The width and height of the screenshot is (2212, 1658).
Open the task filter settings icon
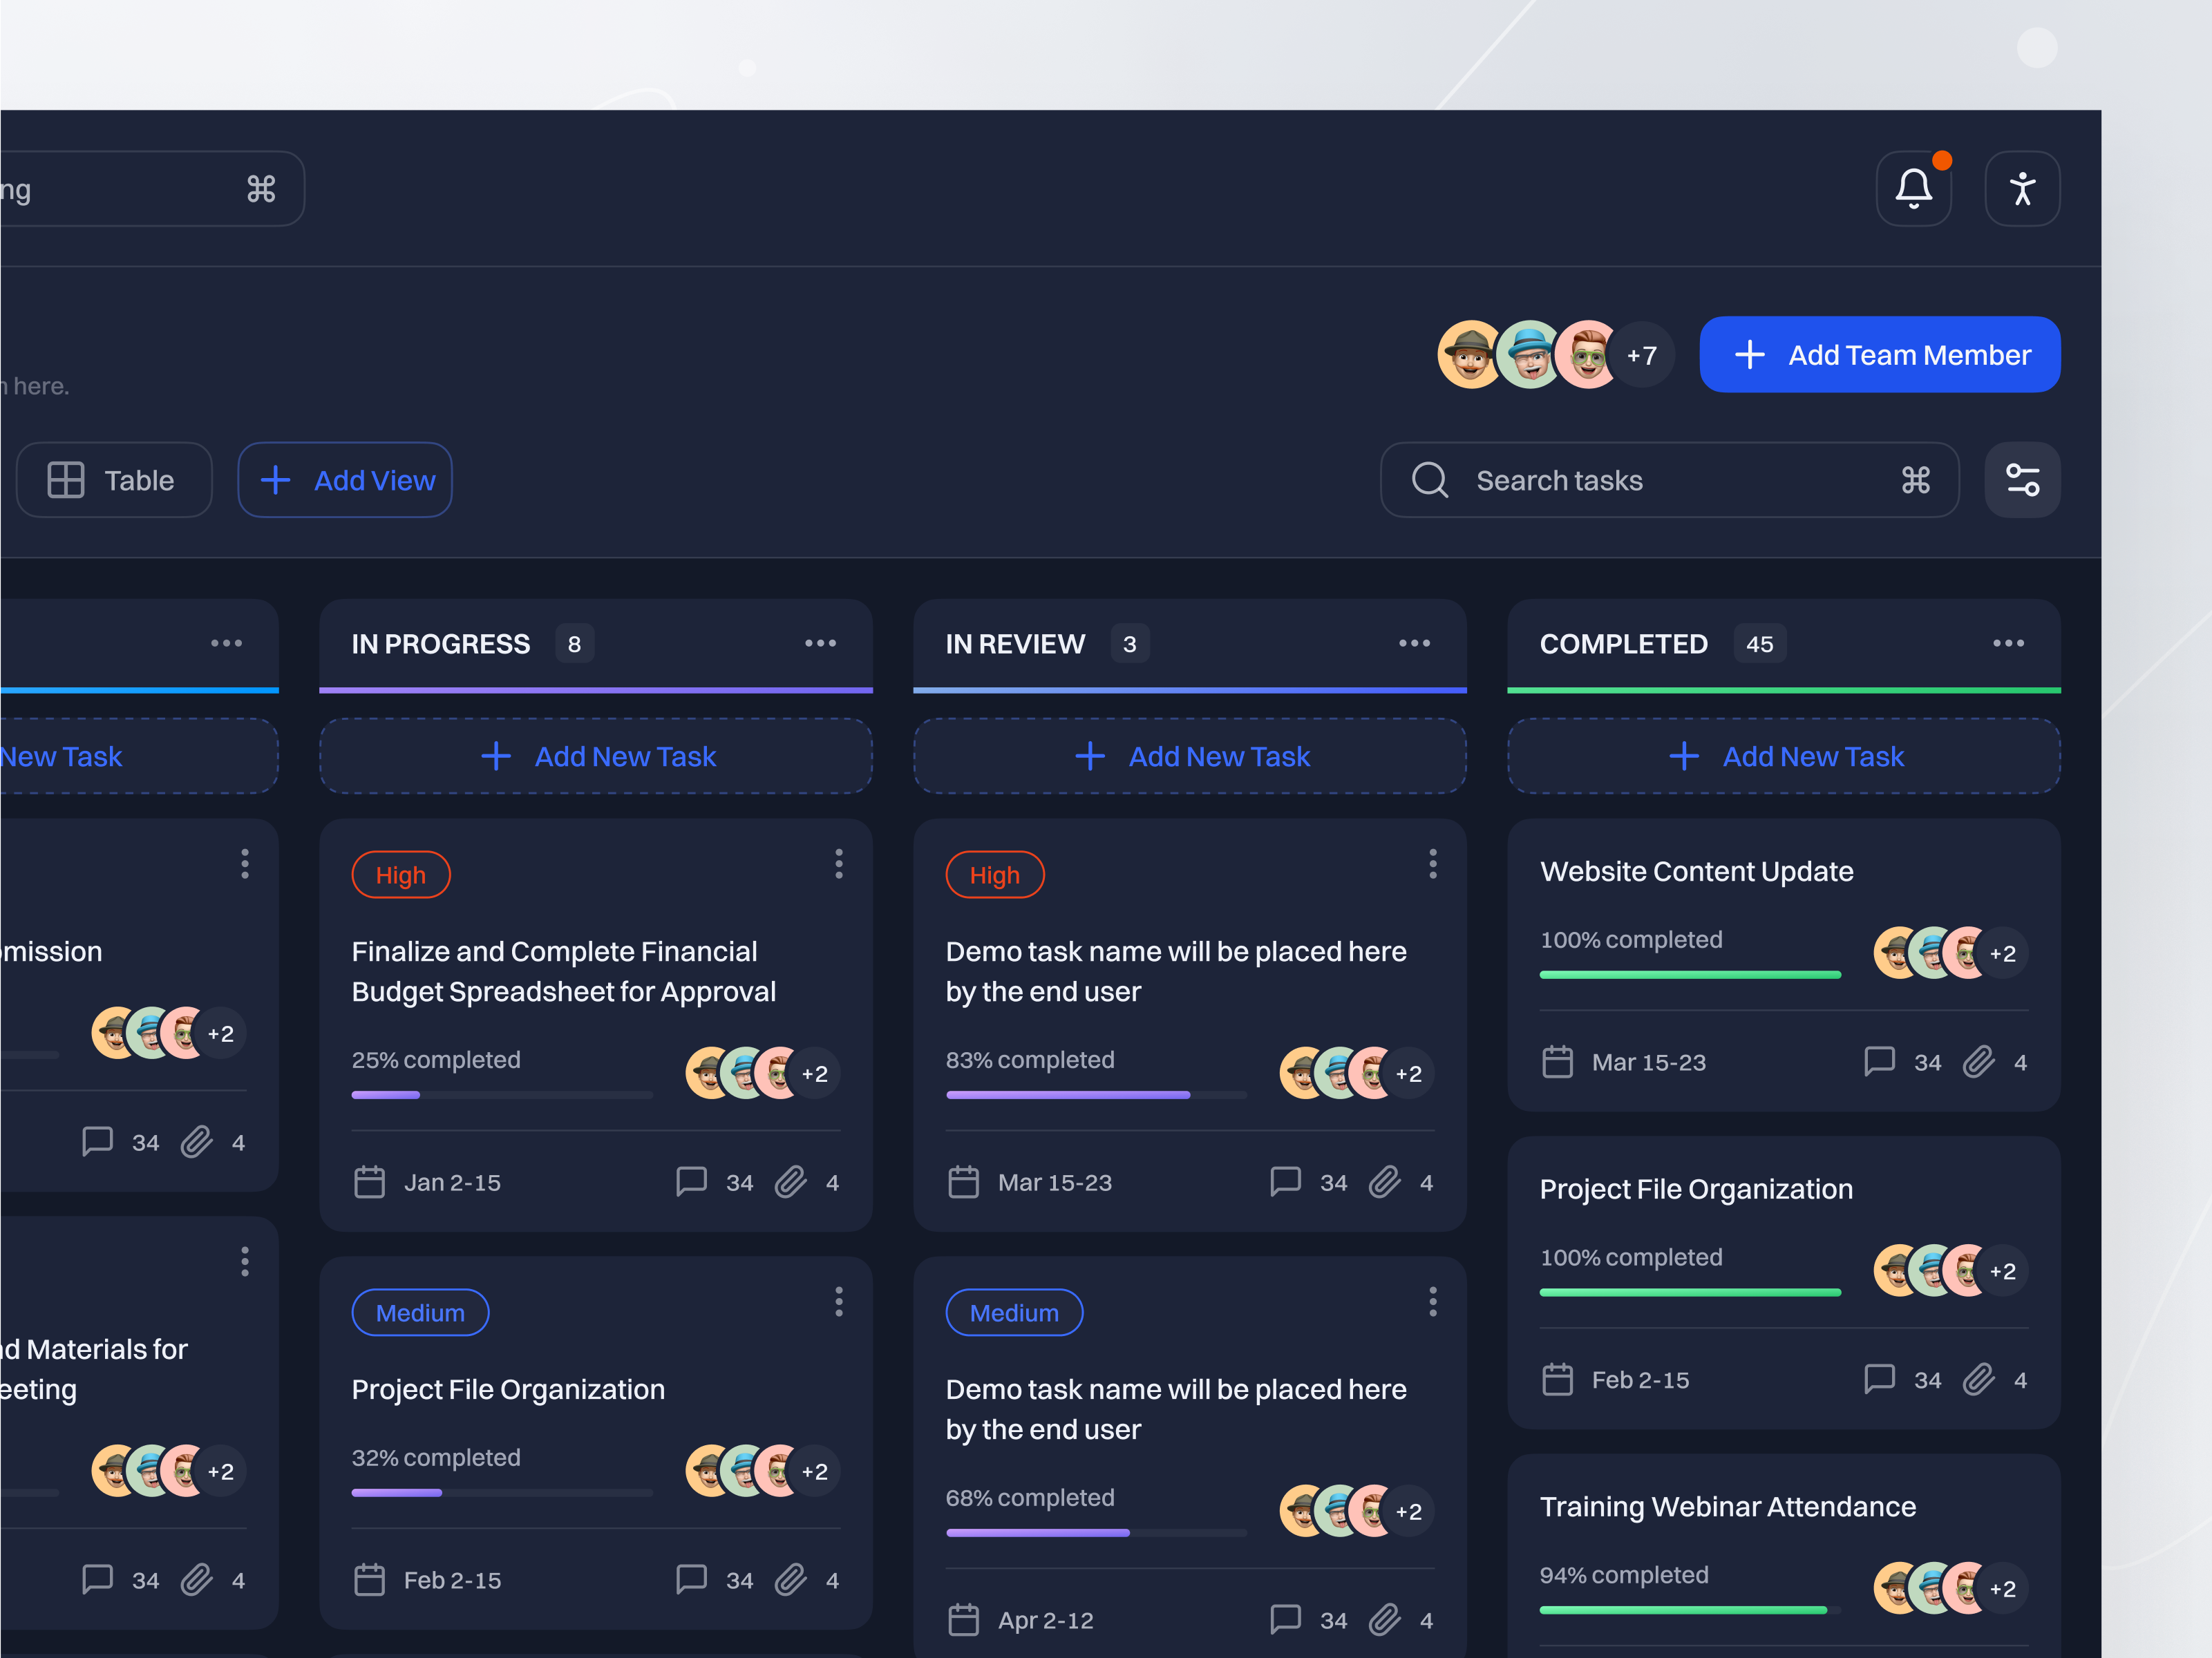pos(2021,480)
